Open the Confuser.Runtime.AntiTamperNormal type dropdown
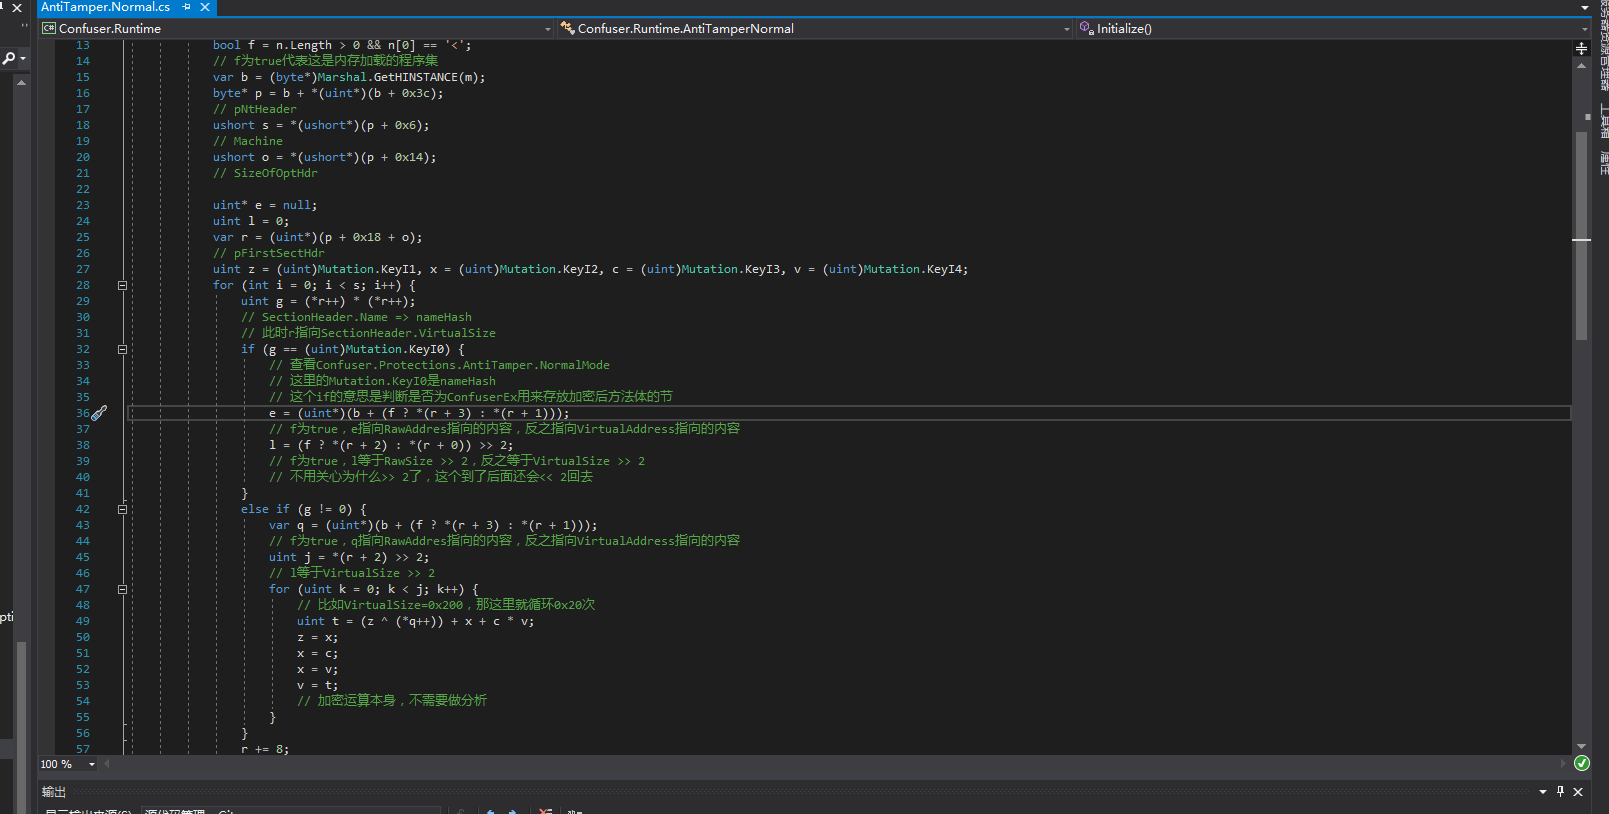Screen dimensions: 1609x814 point(1066,29)
